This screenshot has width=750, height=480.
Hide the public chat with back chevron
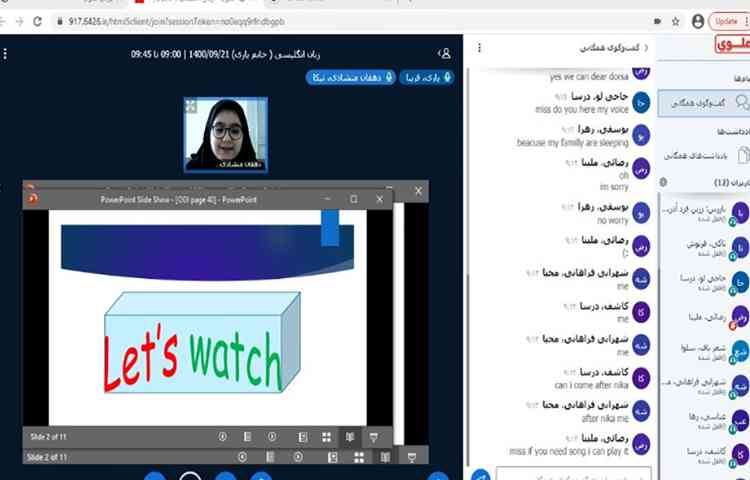(x=646, y=47)
